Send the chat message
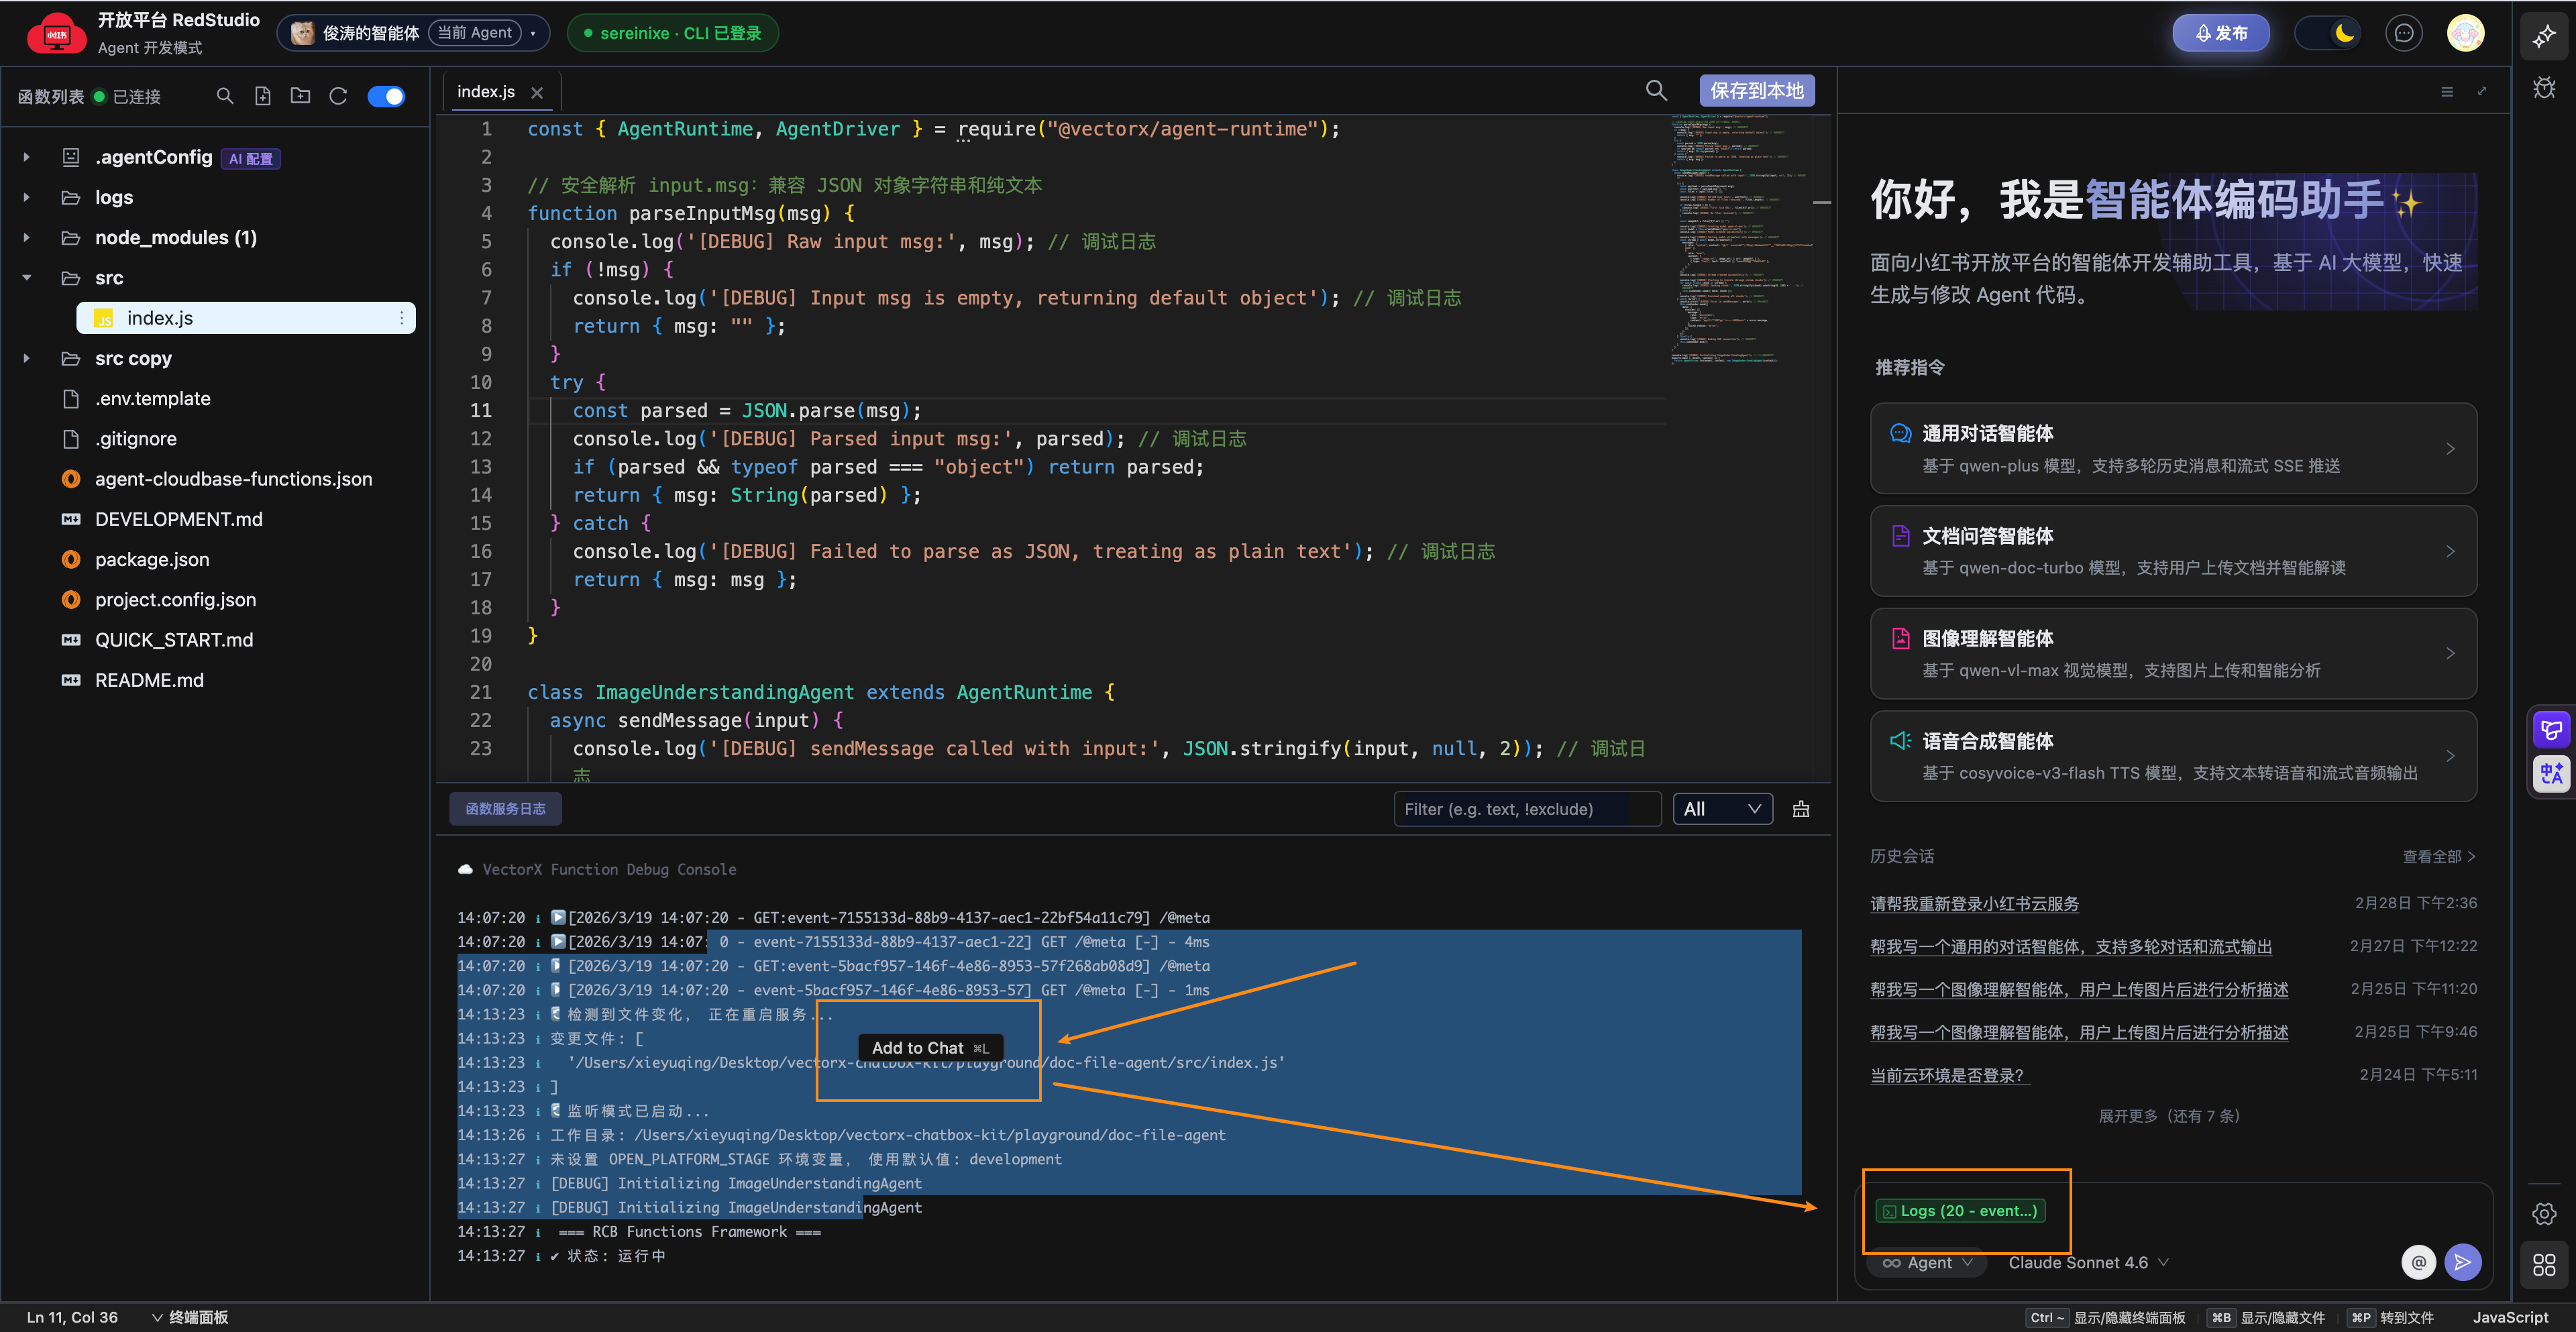Screen dimensions: 2576x1332 click(x=2462, y=1262)
